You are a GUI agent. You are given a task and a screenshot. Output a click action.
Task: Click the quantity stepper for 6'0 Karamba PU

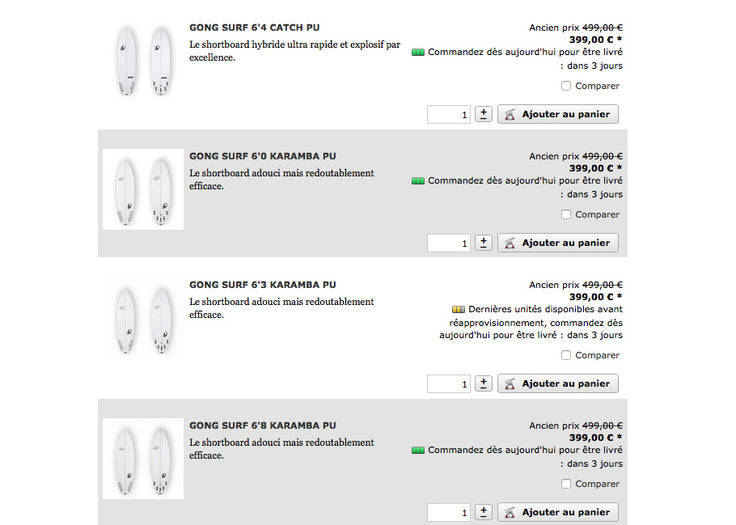pos(484,243)
